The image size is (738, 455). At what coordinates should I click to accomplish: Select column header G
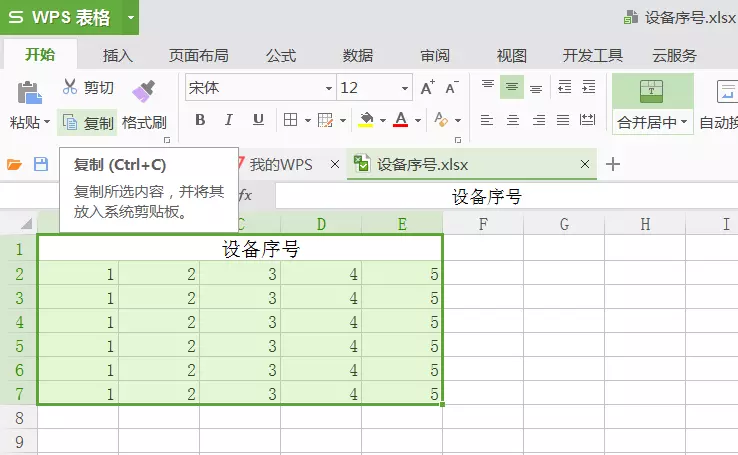click(564, 224)
